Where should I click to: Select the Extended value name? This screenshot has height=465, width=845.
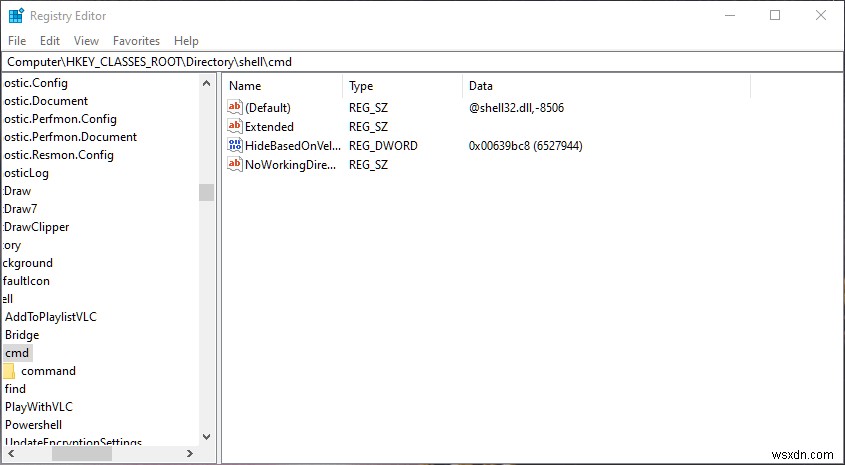tap(269, 127)
